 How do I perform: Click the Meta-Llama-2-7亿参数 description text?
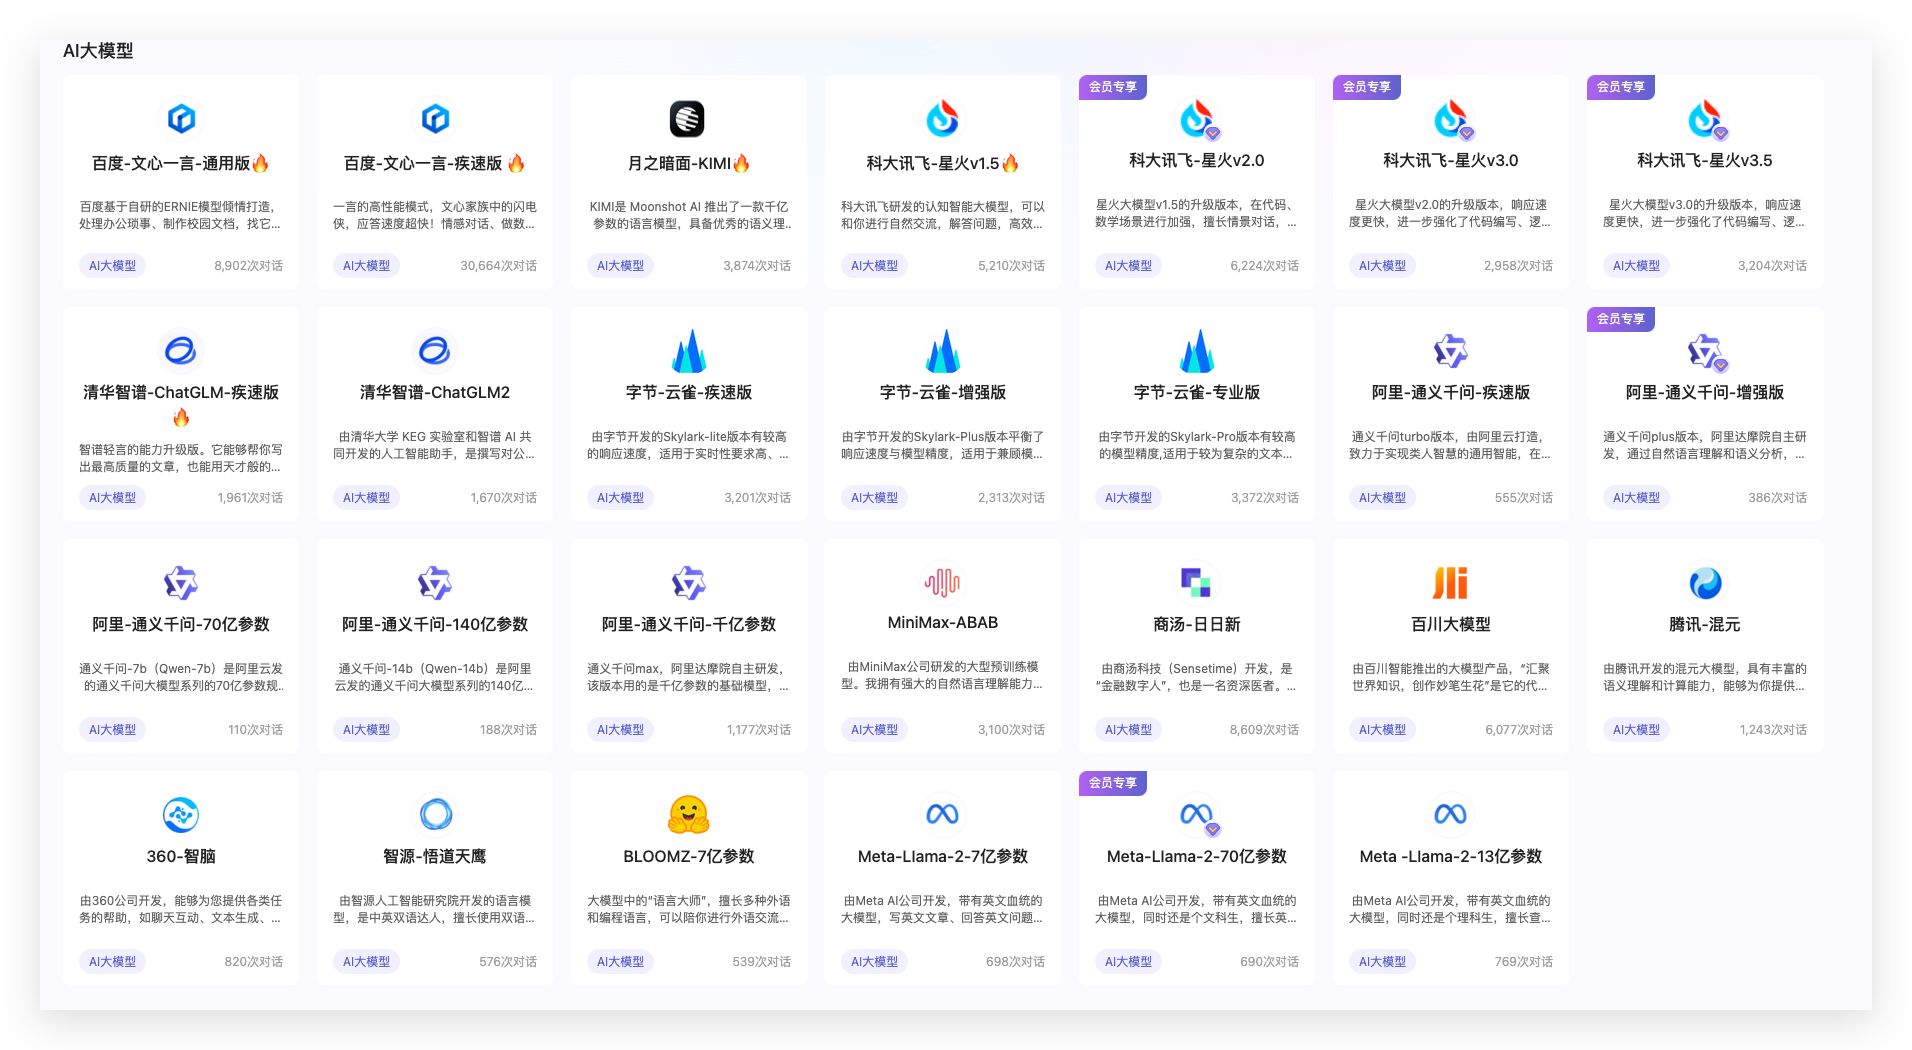943,909
